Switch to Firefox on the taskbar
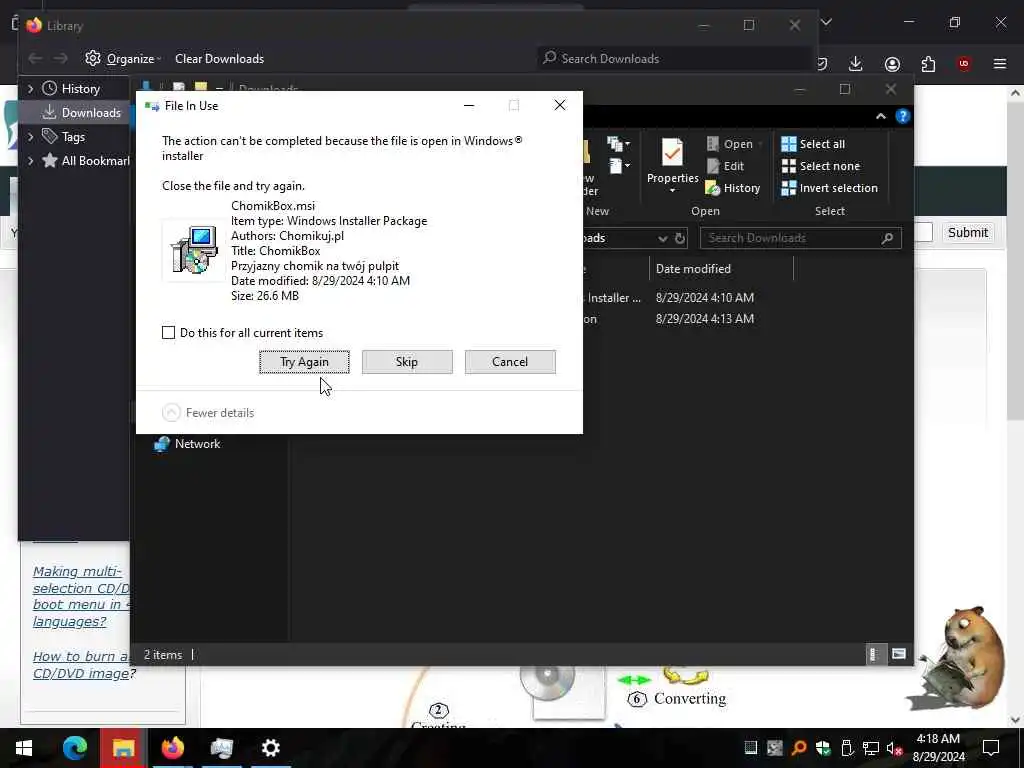This screenshot has height=768, width=1024. [172, 748]
